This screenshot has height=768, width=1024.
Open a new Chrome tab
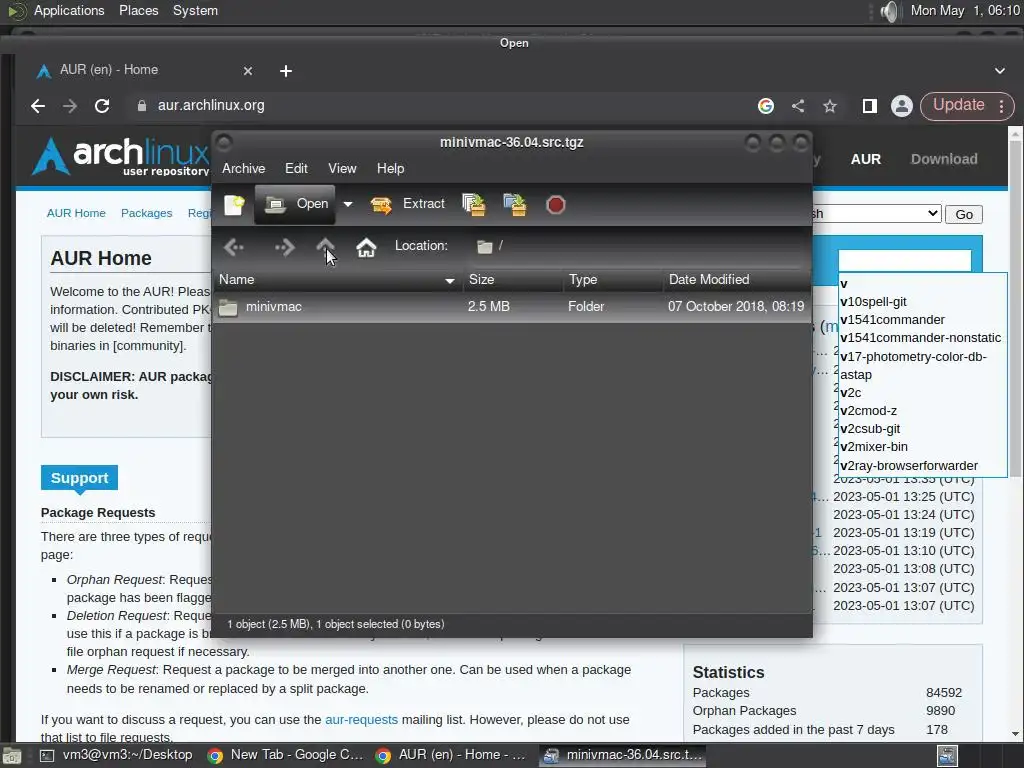coord(286,71)
